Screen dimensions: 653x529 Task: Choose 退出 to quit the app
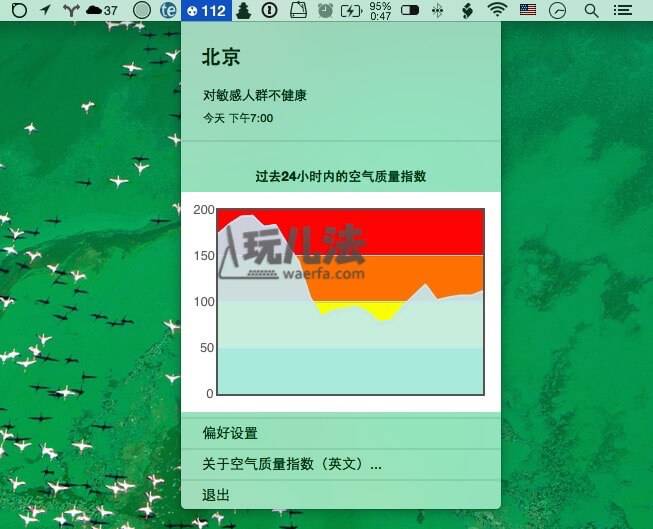[216, 495]
